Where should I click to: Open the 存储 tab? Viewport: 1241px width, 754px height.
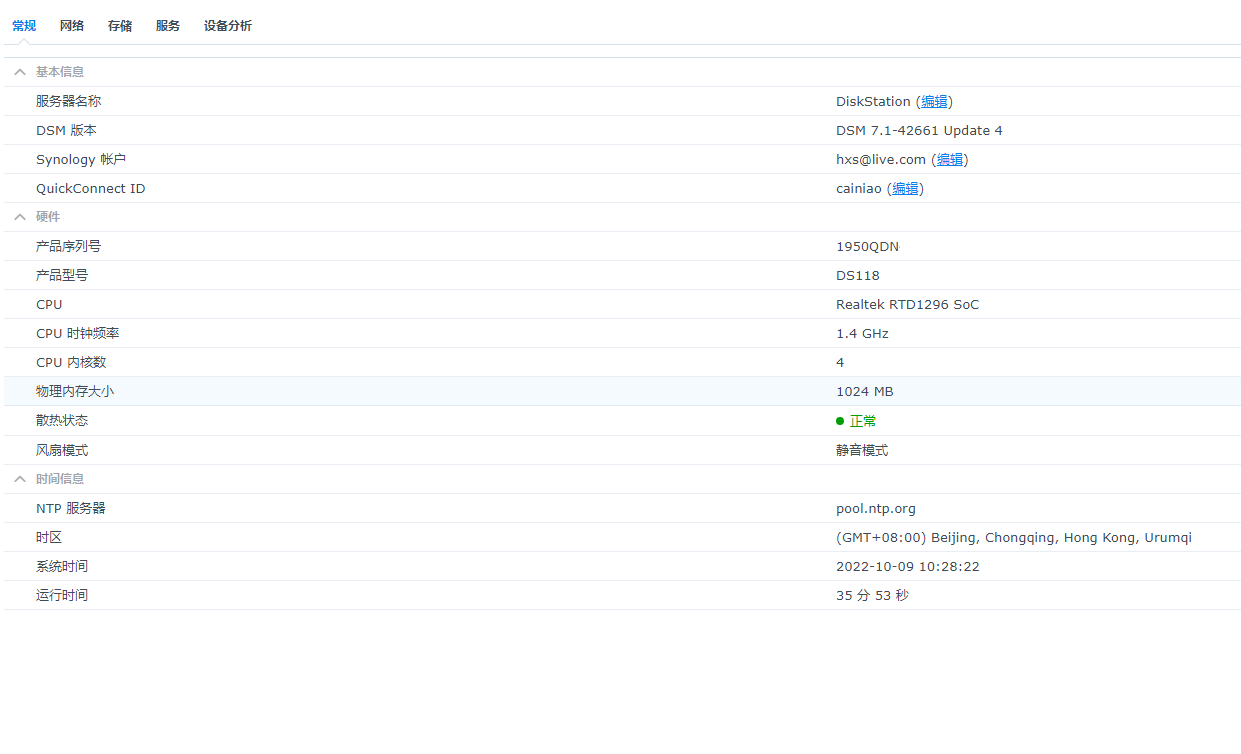(120, 26)
